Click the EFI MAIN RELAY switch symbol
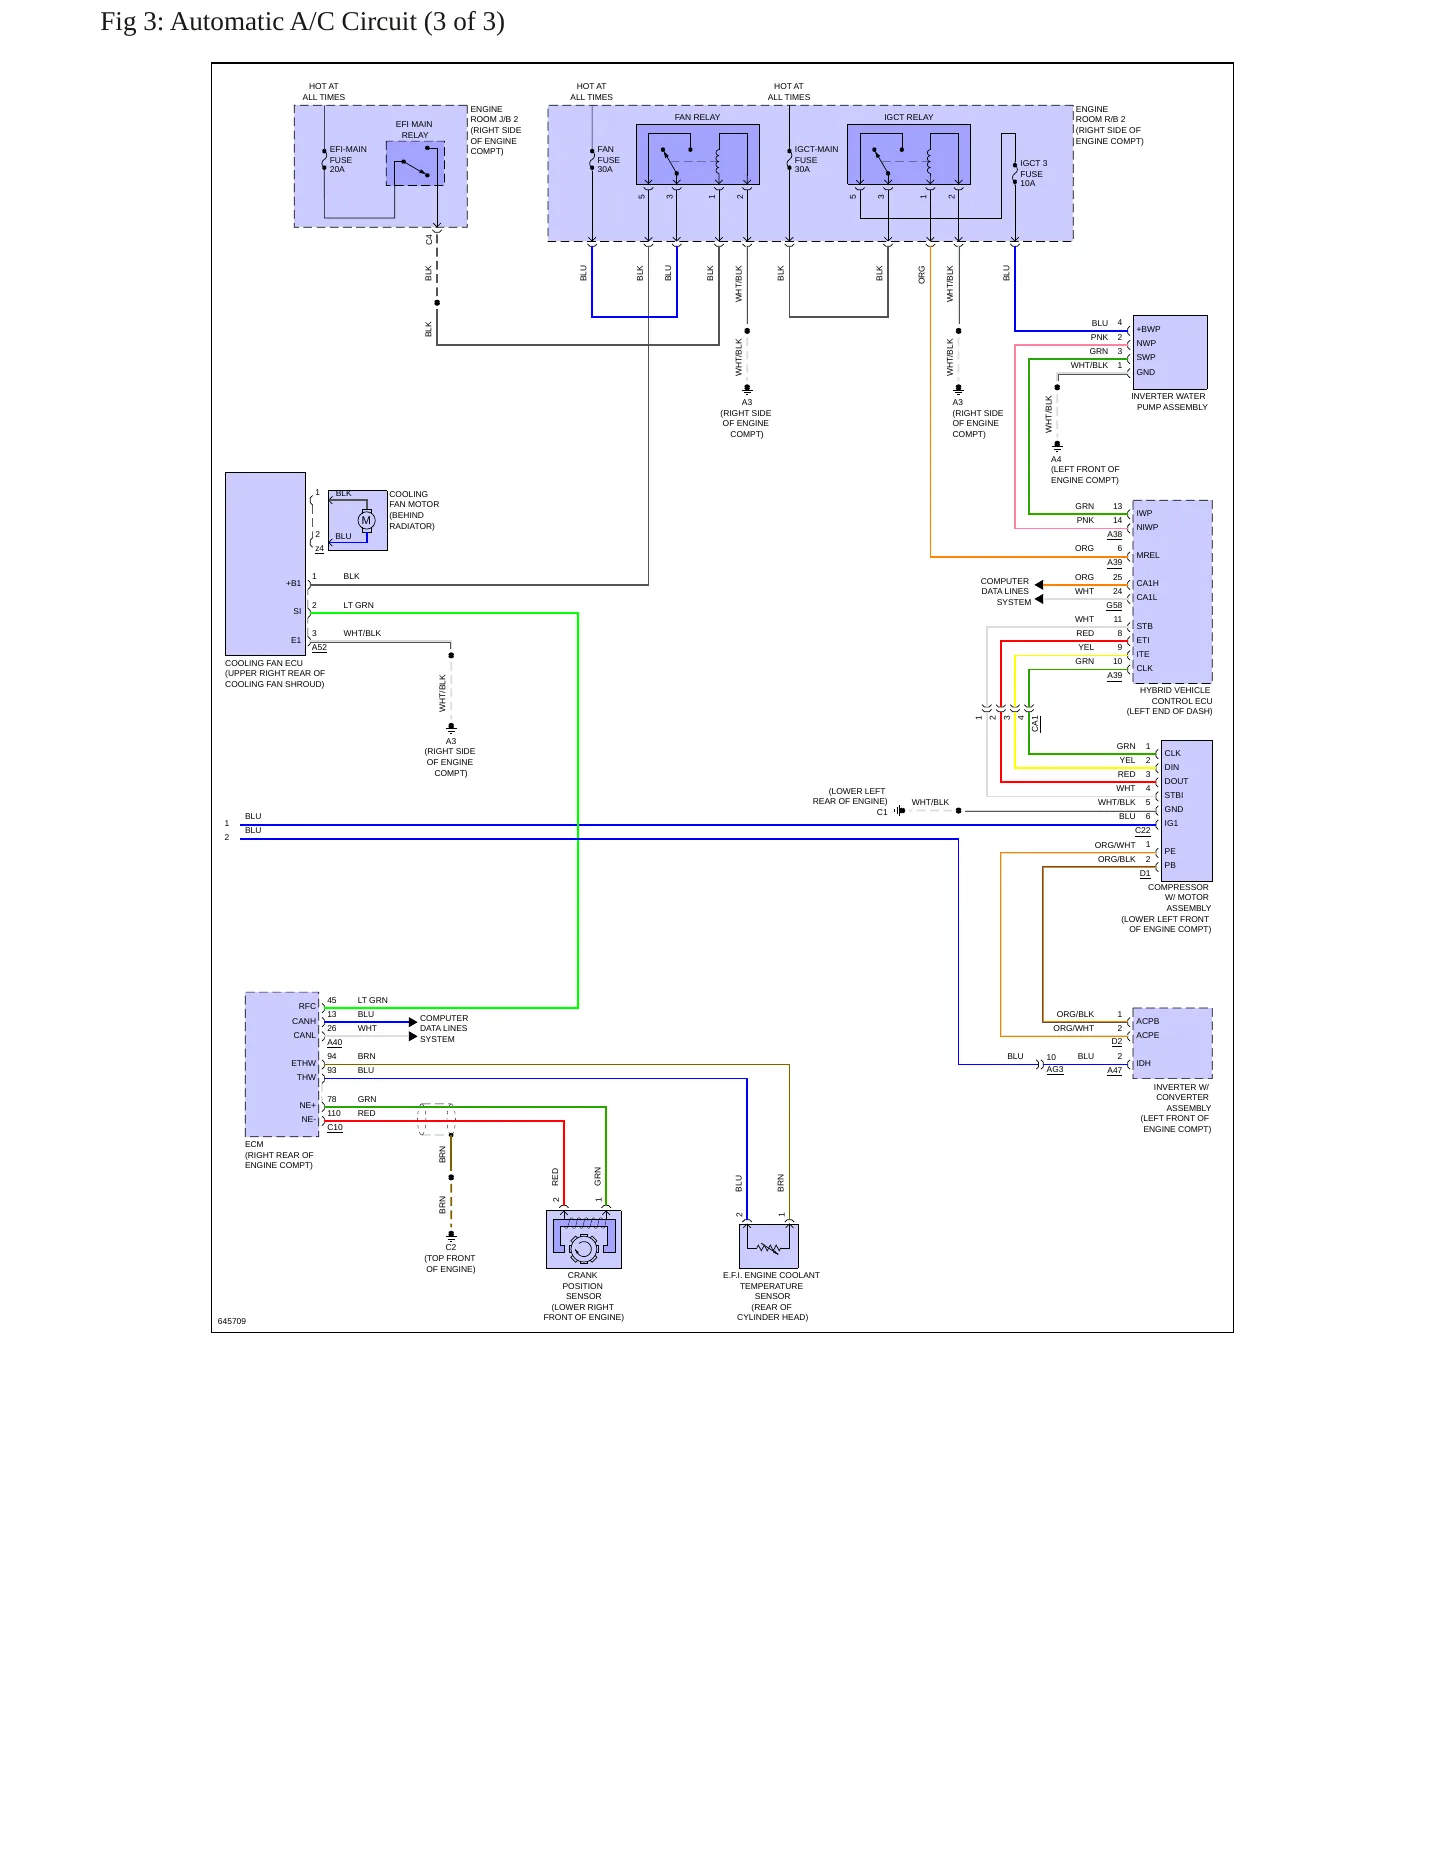Image resolution: width=1445 pixels, height=1870 pixels. [x=415, y=163]
